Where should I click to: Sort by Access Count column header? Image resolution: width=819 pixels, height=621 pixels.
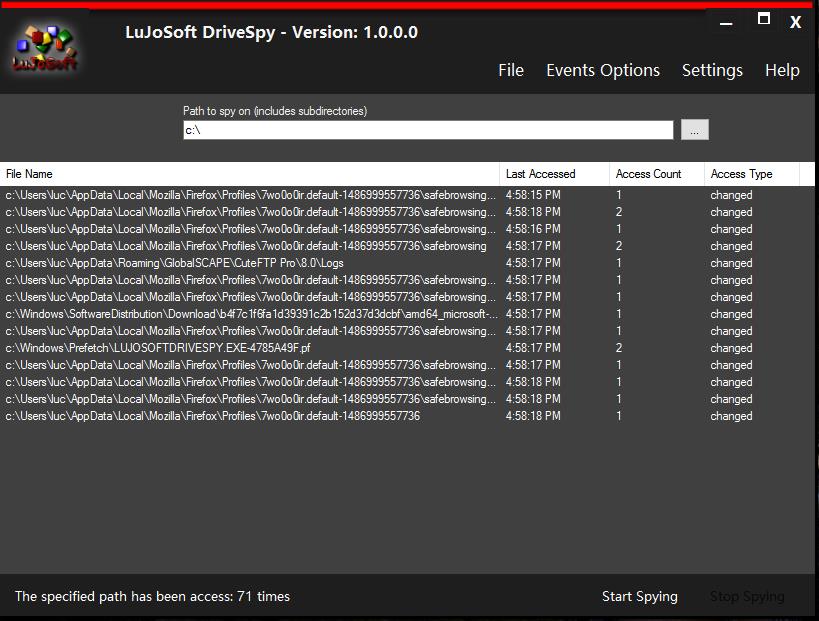(x=657, y=174)
